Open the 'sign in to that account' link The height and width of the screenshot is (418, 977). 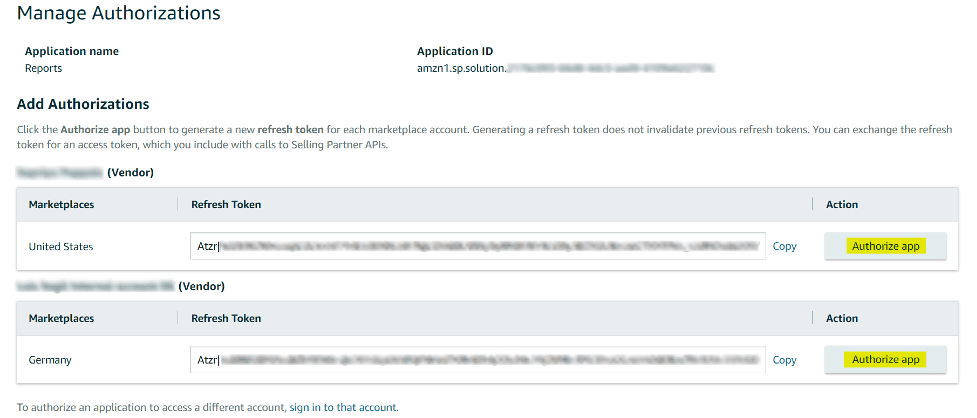click(x=343, y=407)
